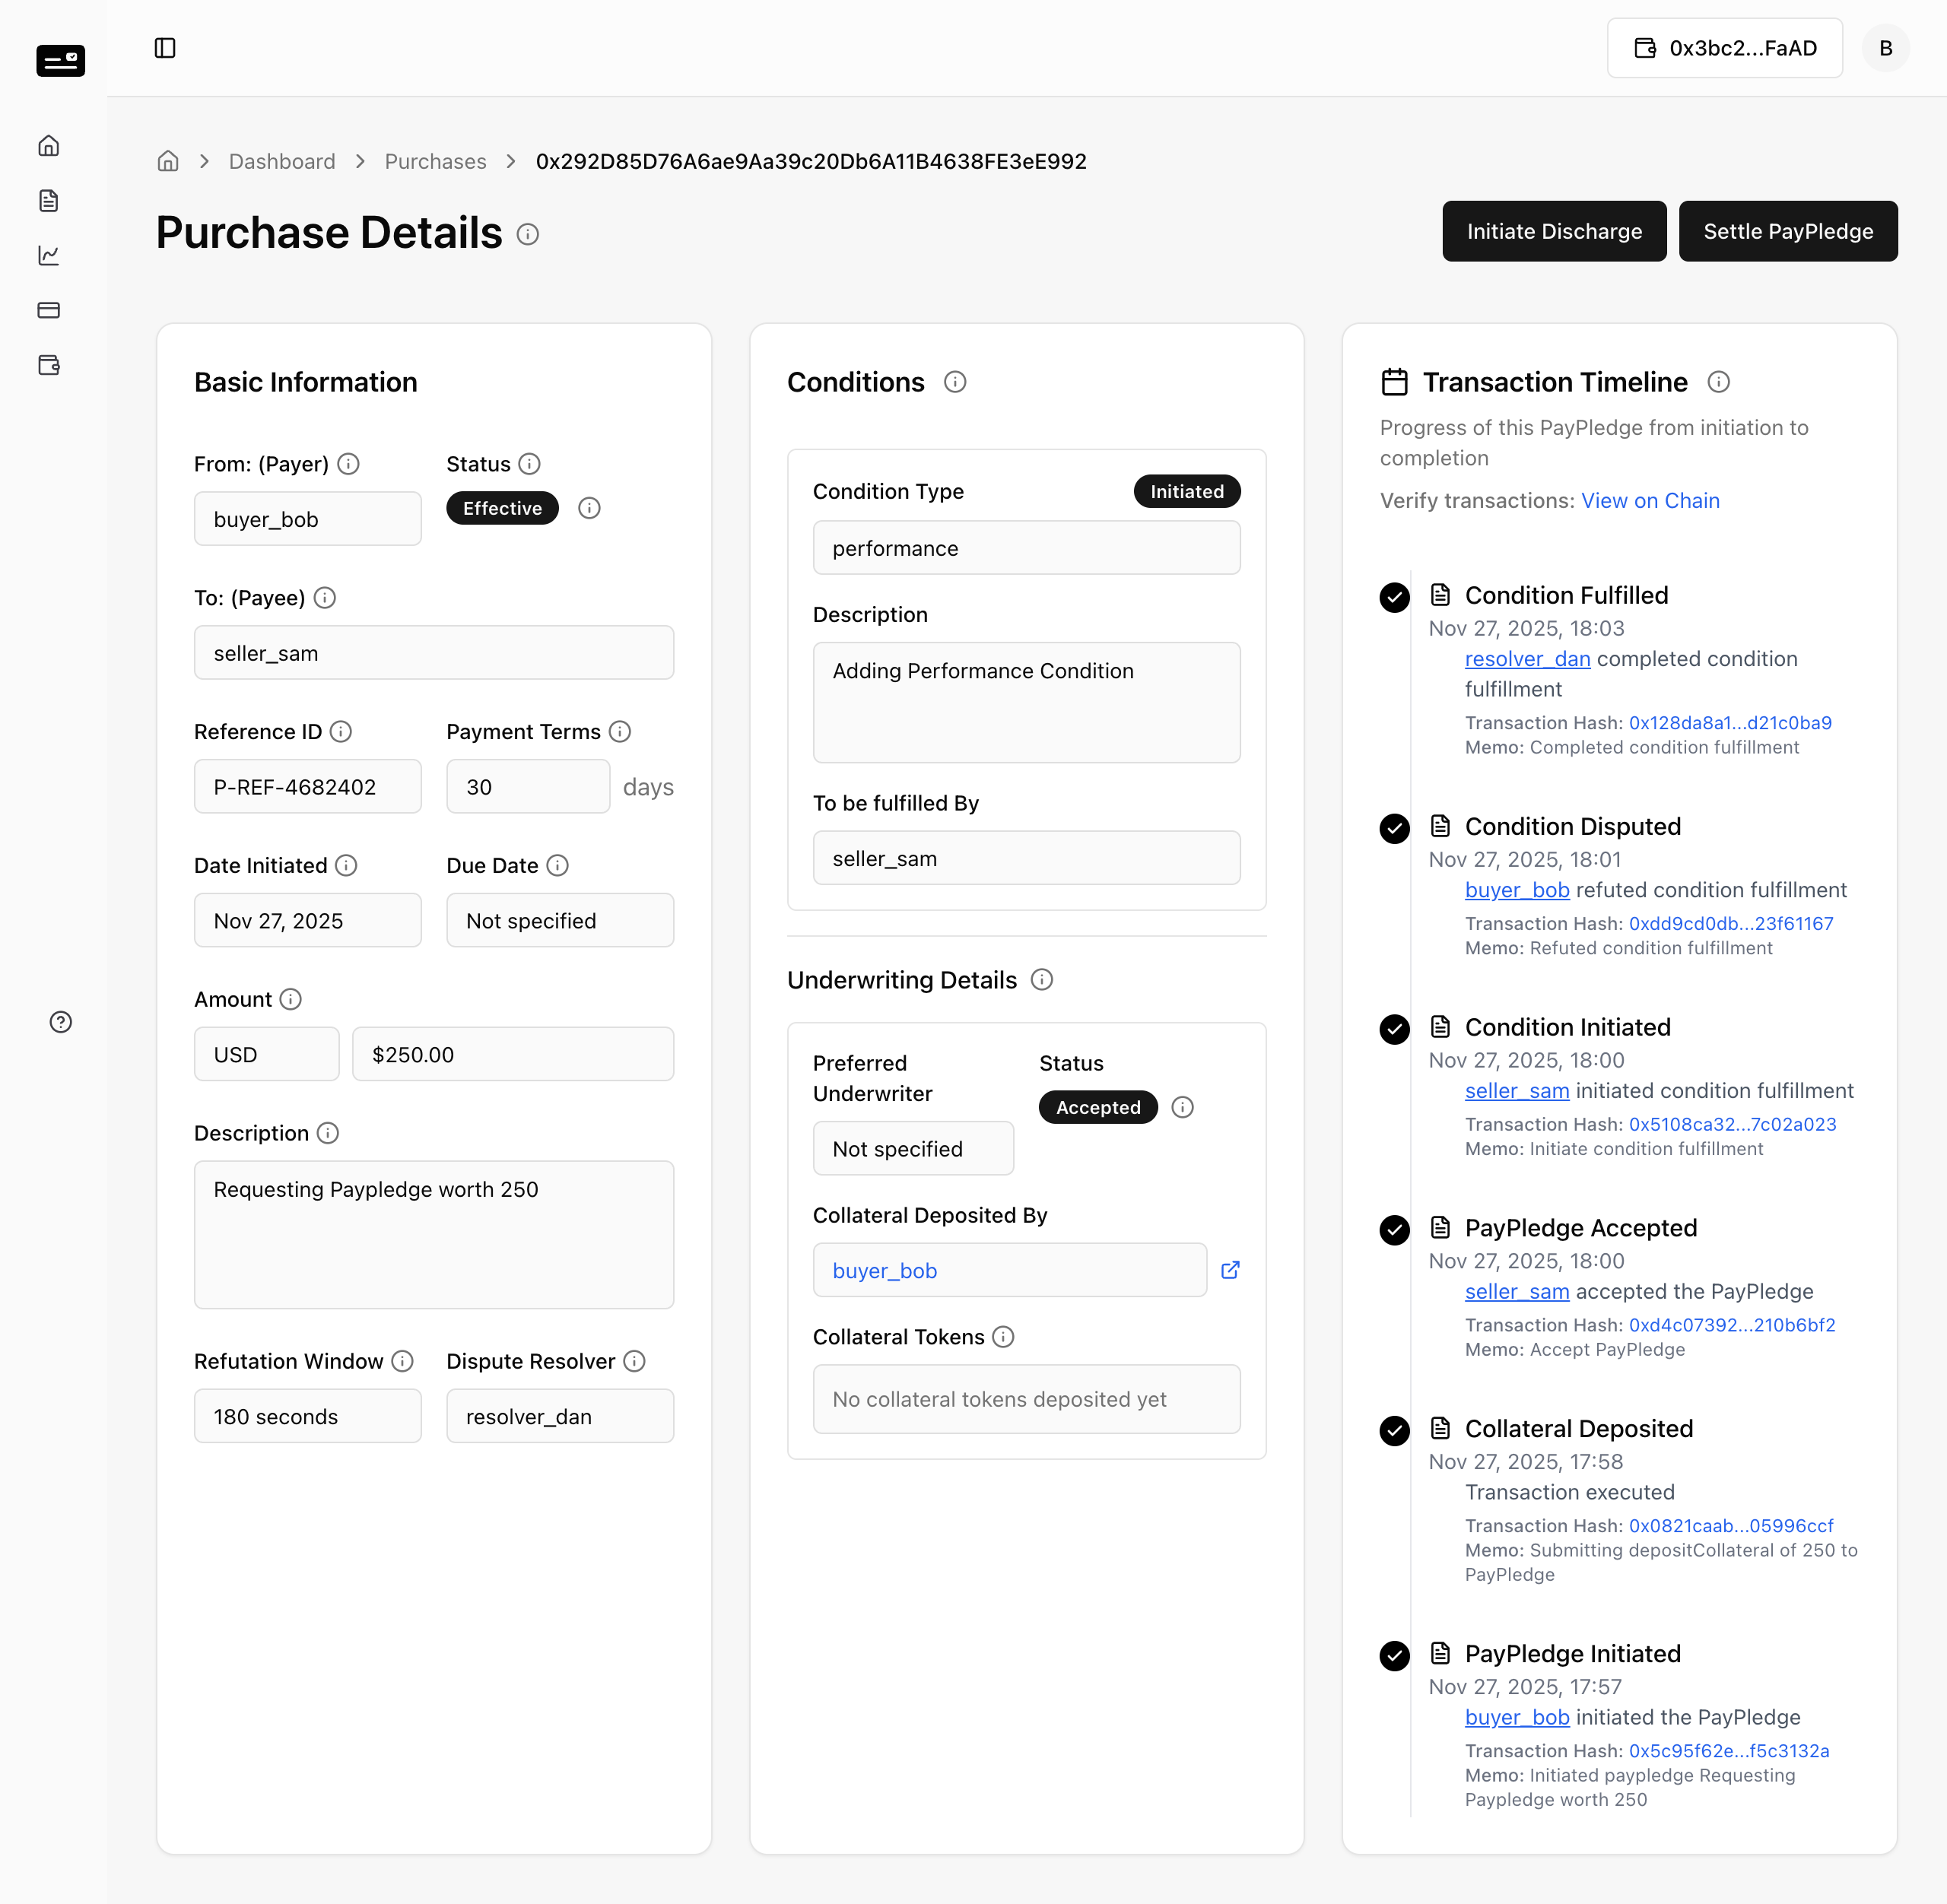
Task: Click info icon next to Transaction Timeline
Action: [1719, 382]
